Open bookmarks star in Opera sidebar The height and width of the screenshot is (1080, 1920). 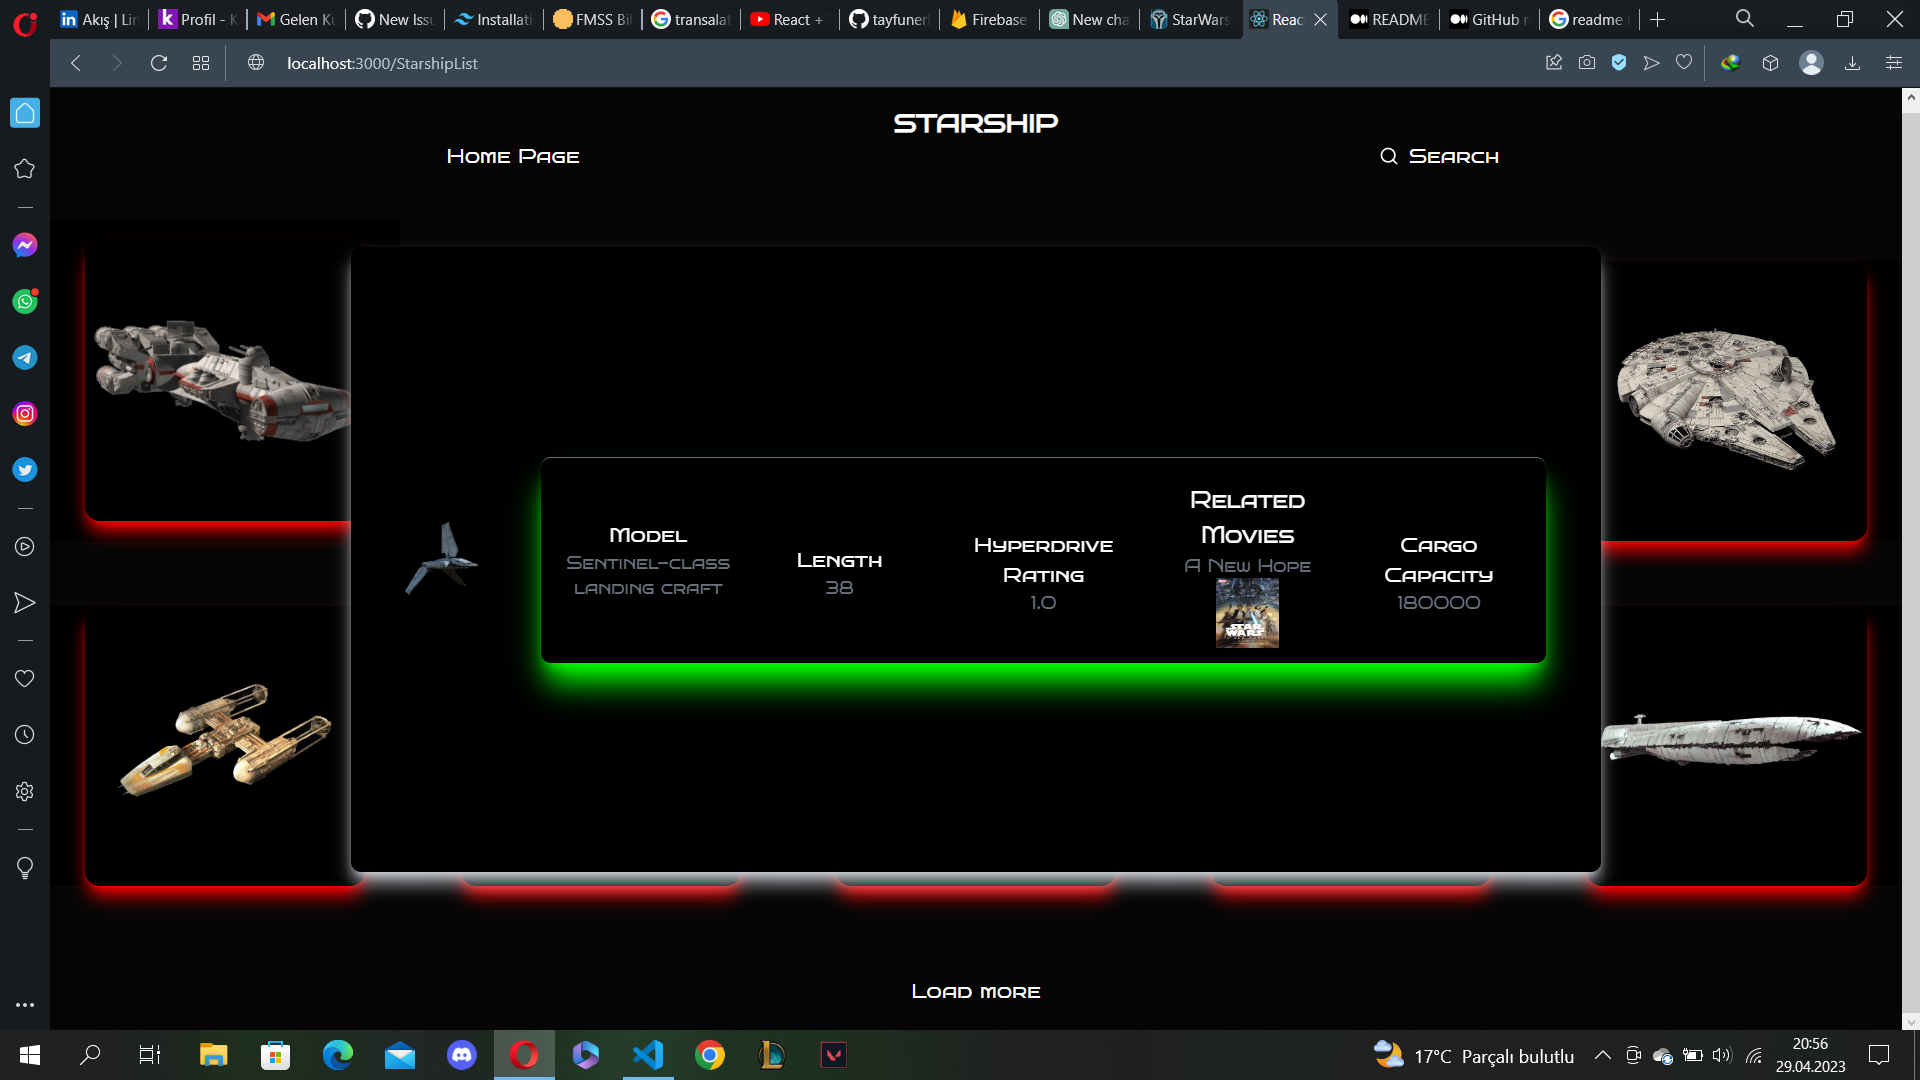pyautogui.click(x=25, y=169)
